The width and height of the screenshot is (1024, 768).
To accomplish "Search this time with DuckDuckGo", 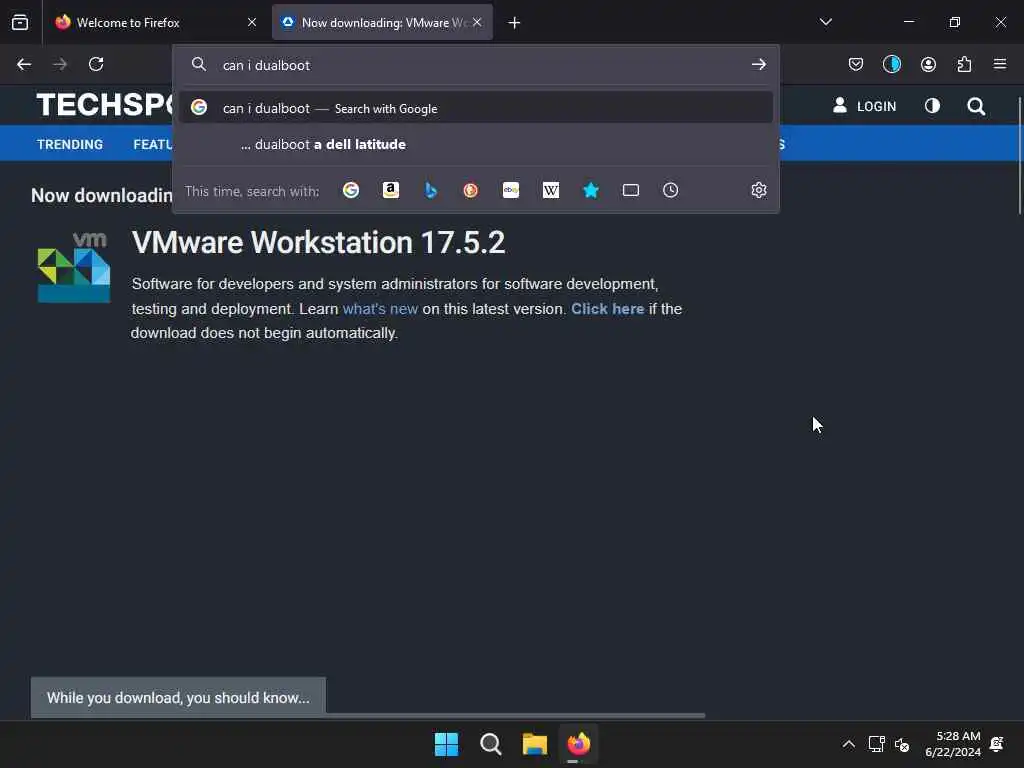I will point(470,190).
